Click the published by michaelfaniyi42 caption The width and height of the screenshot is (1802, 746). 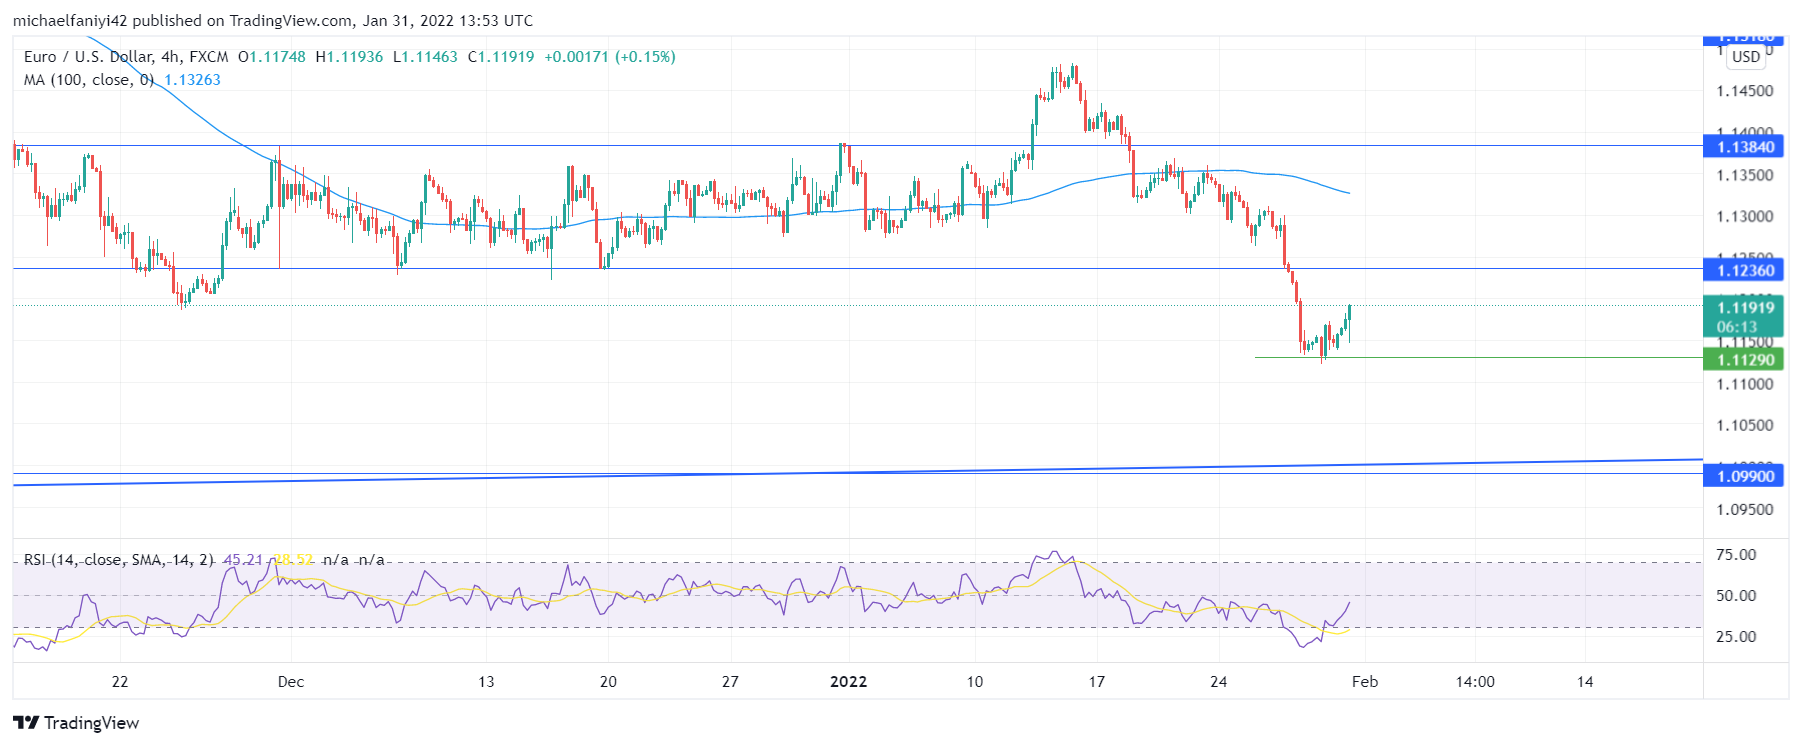click(x=273, y=21)
